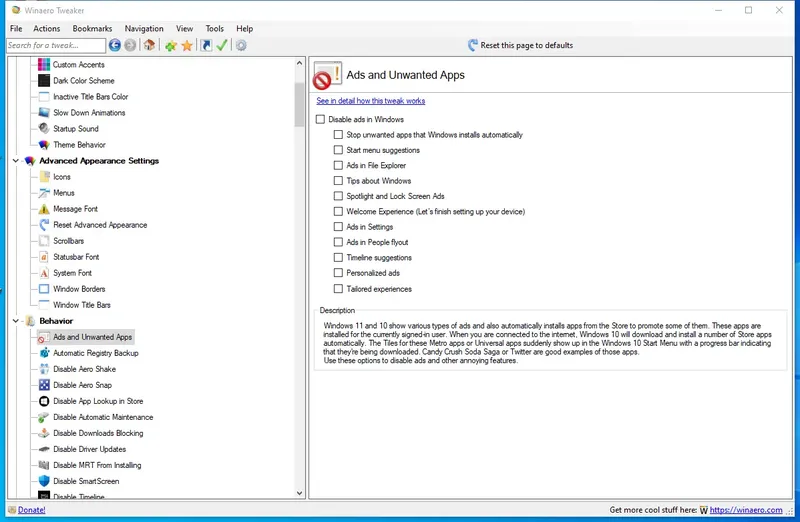Collapse Advanced Appearance Settings tree node
The height and width of the screenshot is (522, 800).
coord(16,161)
